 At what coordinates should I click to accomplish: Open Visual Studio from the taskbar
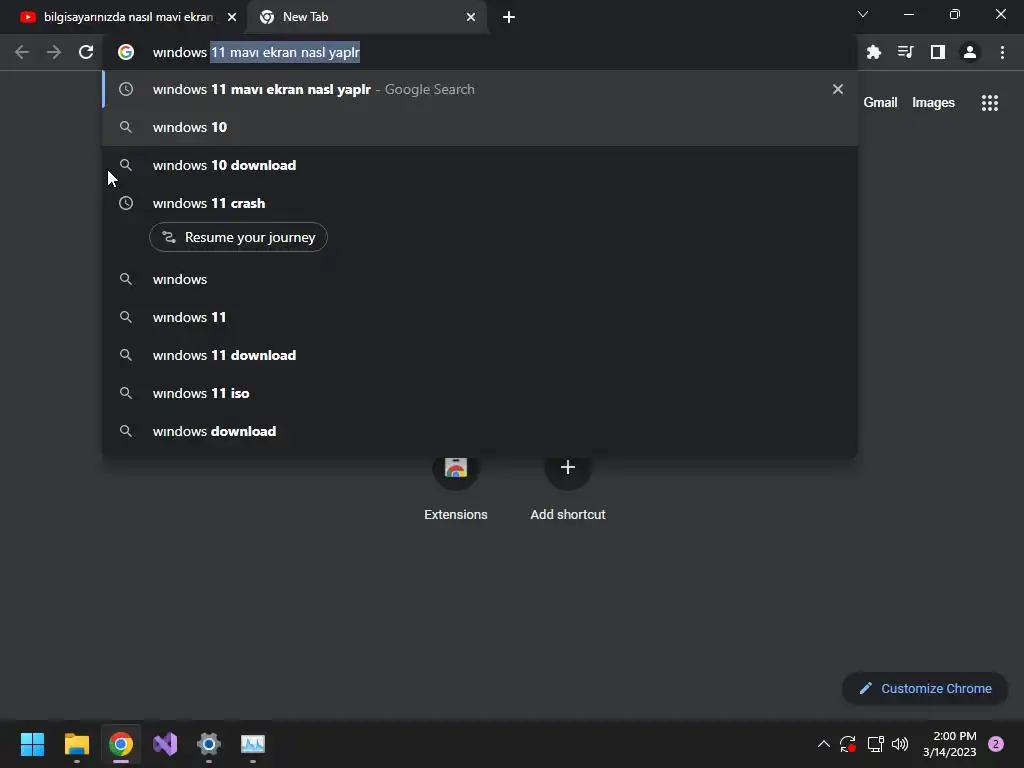(165, 744)
